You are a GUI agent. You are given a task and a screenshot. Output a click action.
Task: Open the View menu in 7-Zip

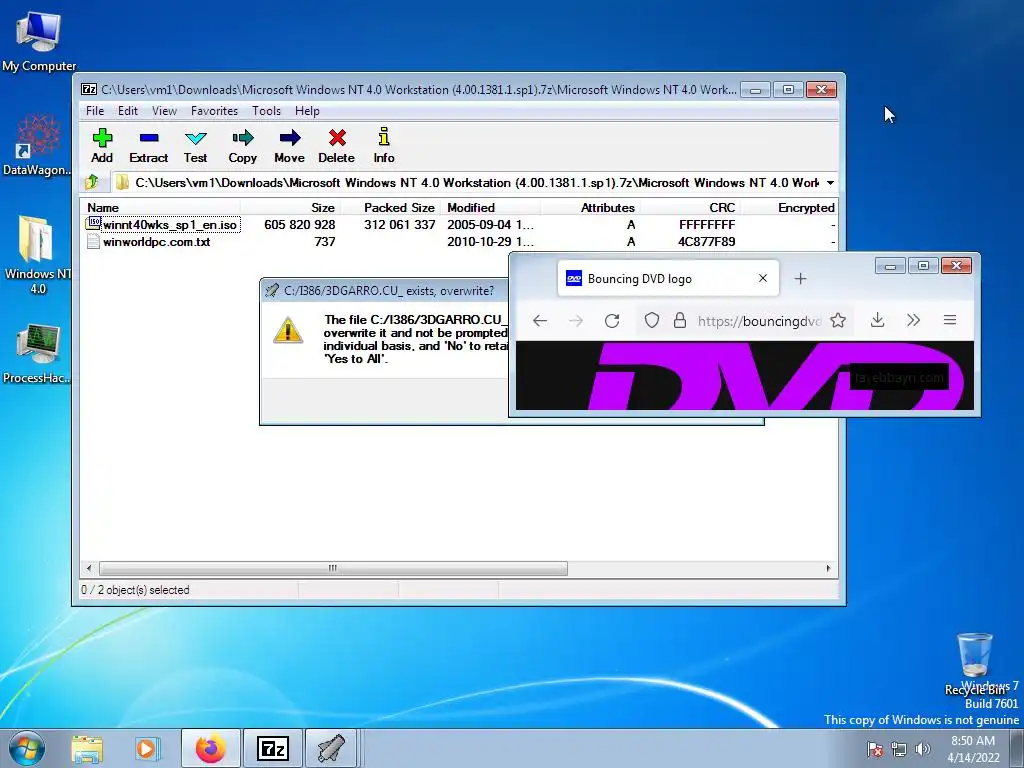[165, 111]
